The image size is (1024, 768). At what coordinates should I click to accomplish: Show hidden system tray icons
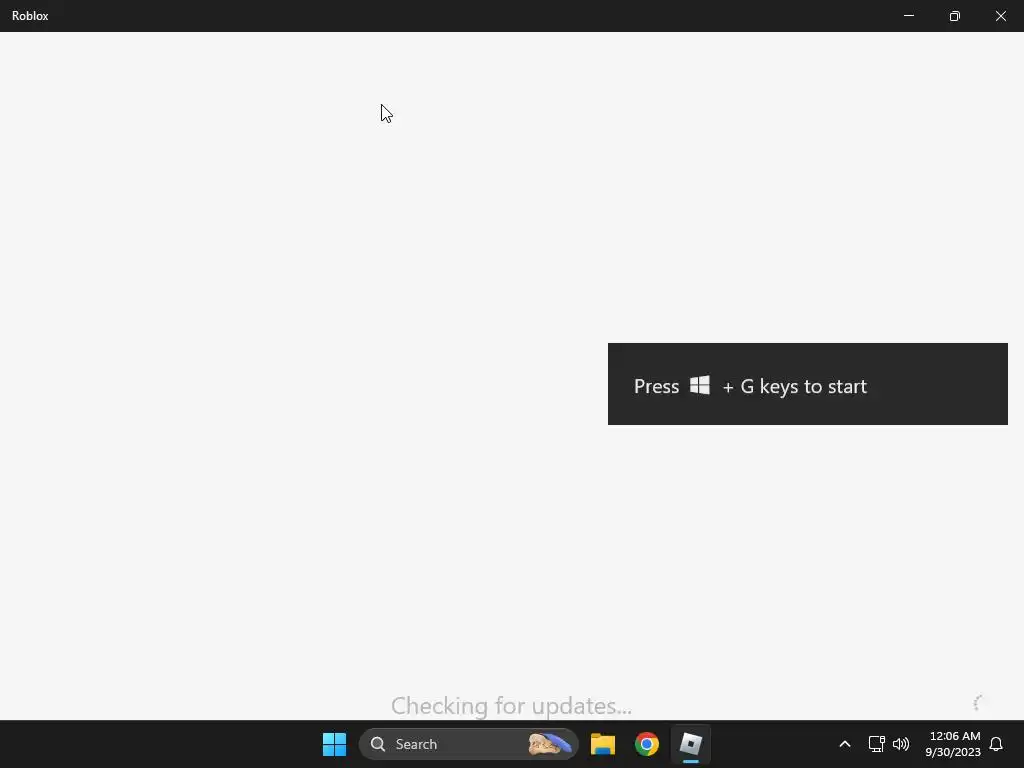(x=844, y=744)
